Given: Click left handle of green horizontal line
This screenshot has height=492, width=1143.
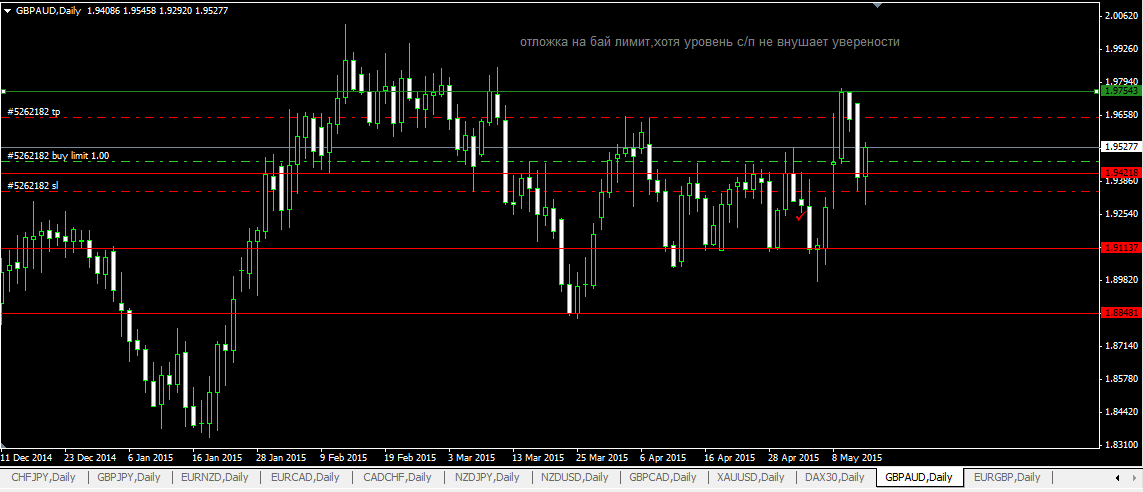Looking at the screenshot, I should (3, 92).
